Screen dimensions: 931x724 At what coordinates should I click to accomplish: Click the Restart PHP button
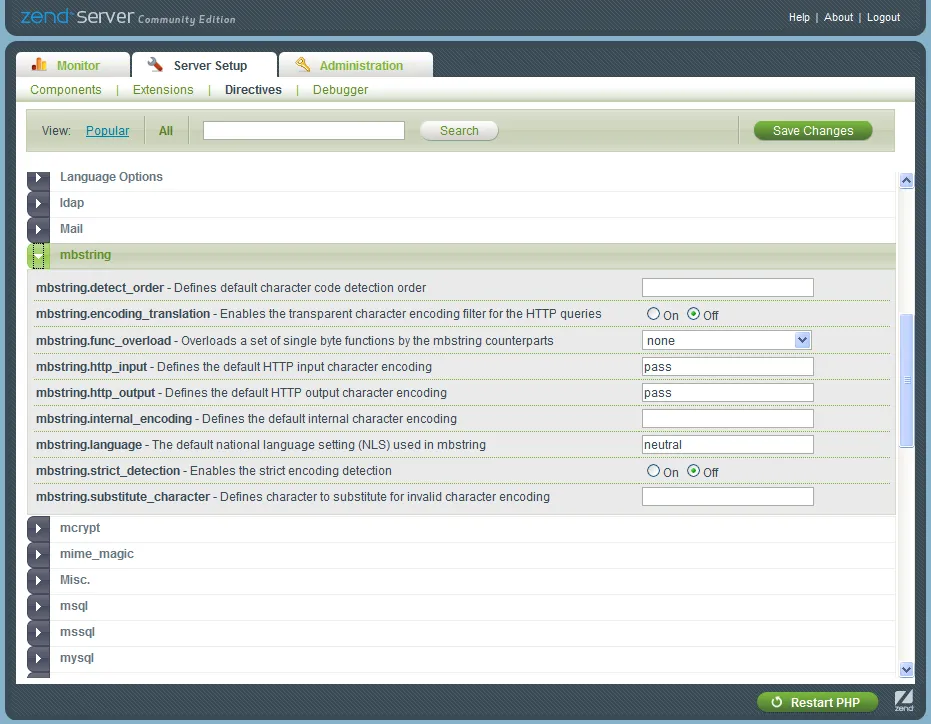coord(817,702)
